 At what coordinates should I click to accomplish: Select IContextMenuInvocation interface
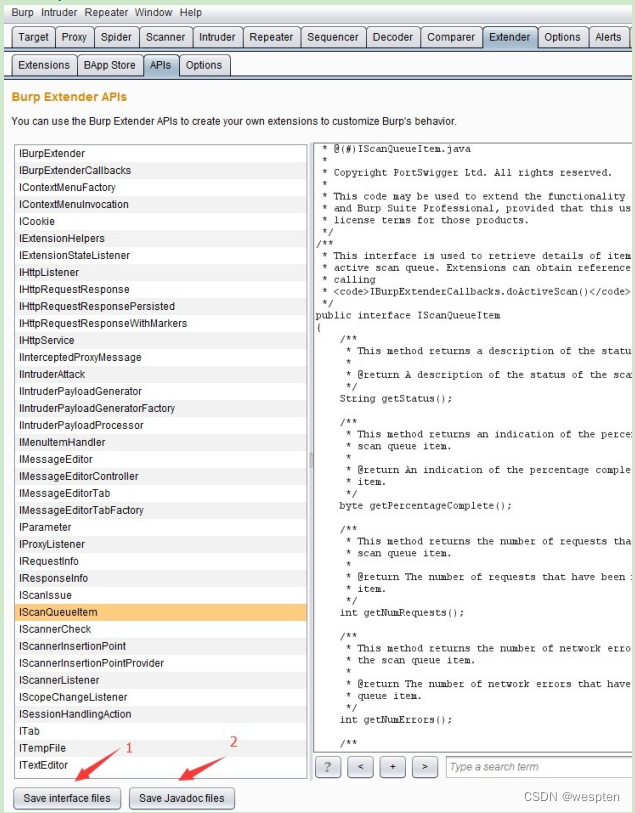click(x=161, y=204)
